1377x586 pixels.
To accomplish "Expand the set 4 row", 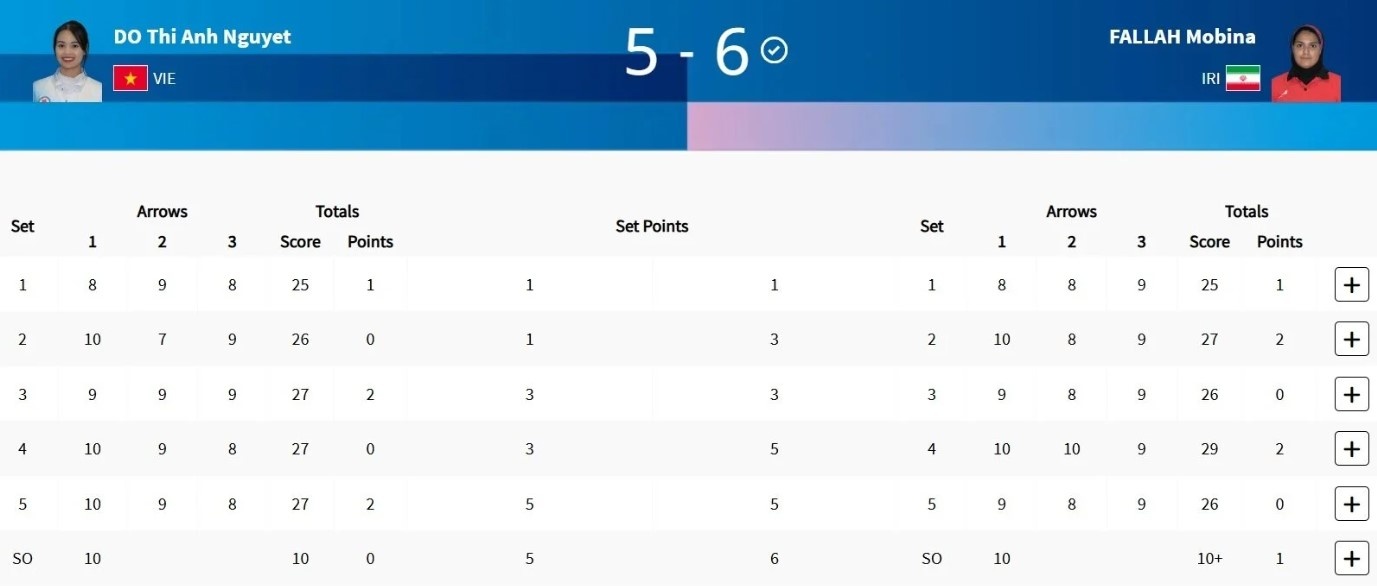I will 1351,449.
